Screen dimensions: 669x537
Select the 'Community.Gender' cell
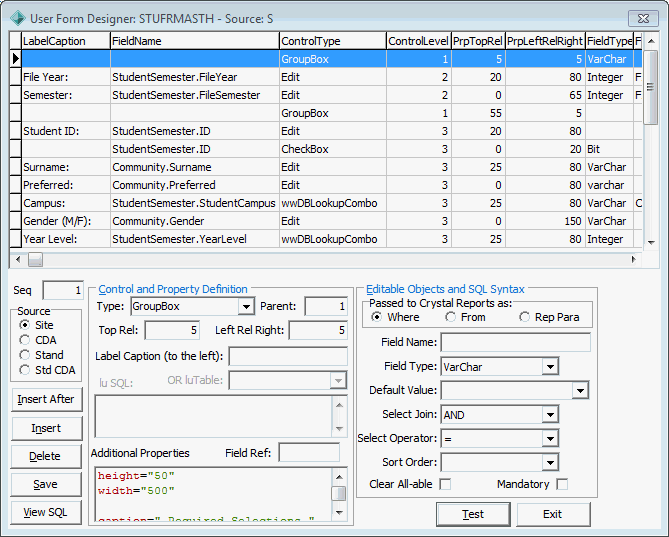(195, 221)
